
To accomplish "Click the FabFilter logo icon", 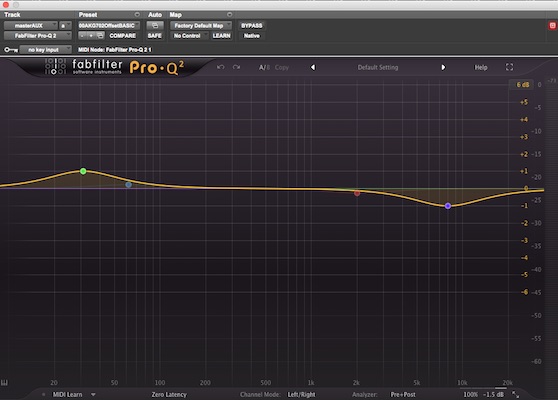I will pyautogui.click(x=55, y=67).
